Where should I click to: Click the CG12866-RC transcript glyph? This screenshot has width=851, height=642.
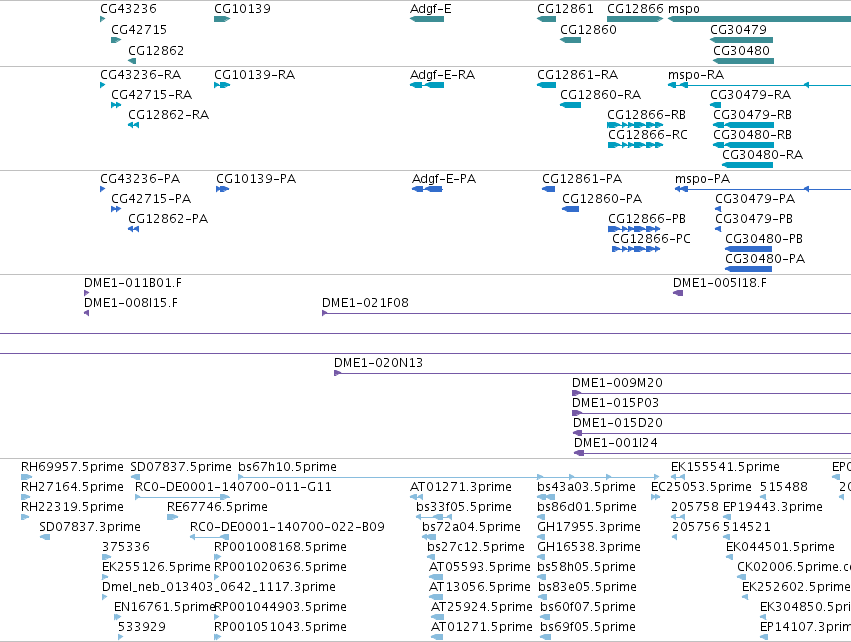635,145
